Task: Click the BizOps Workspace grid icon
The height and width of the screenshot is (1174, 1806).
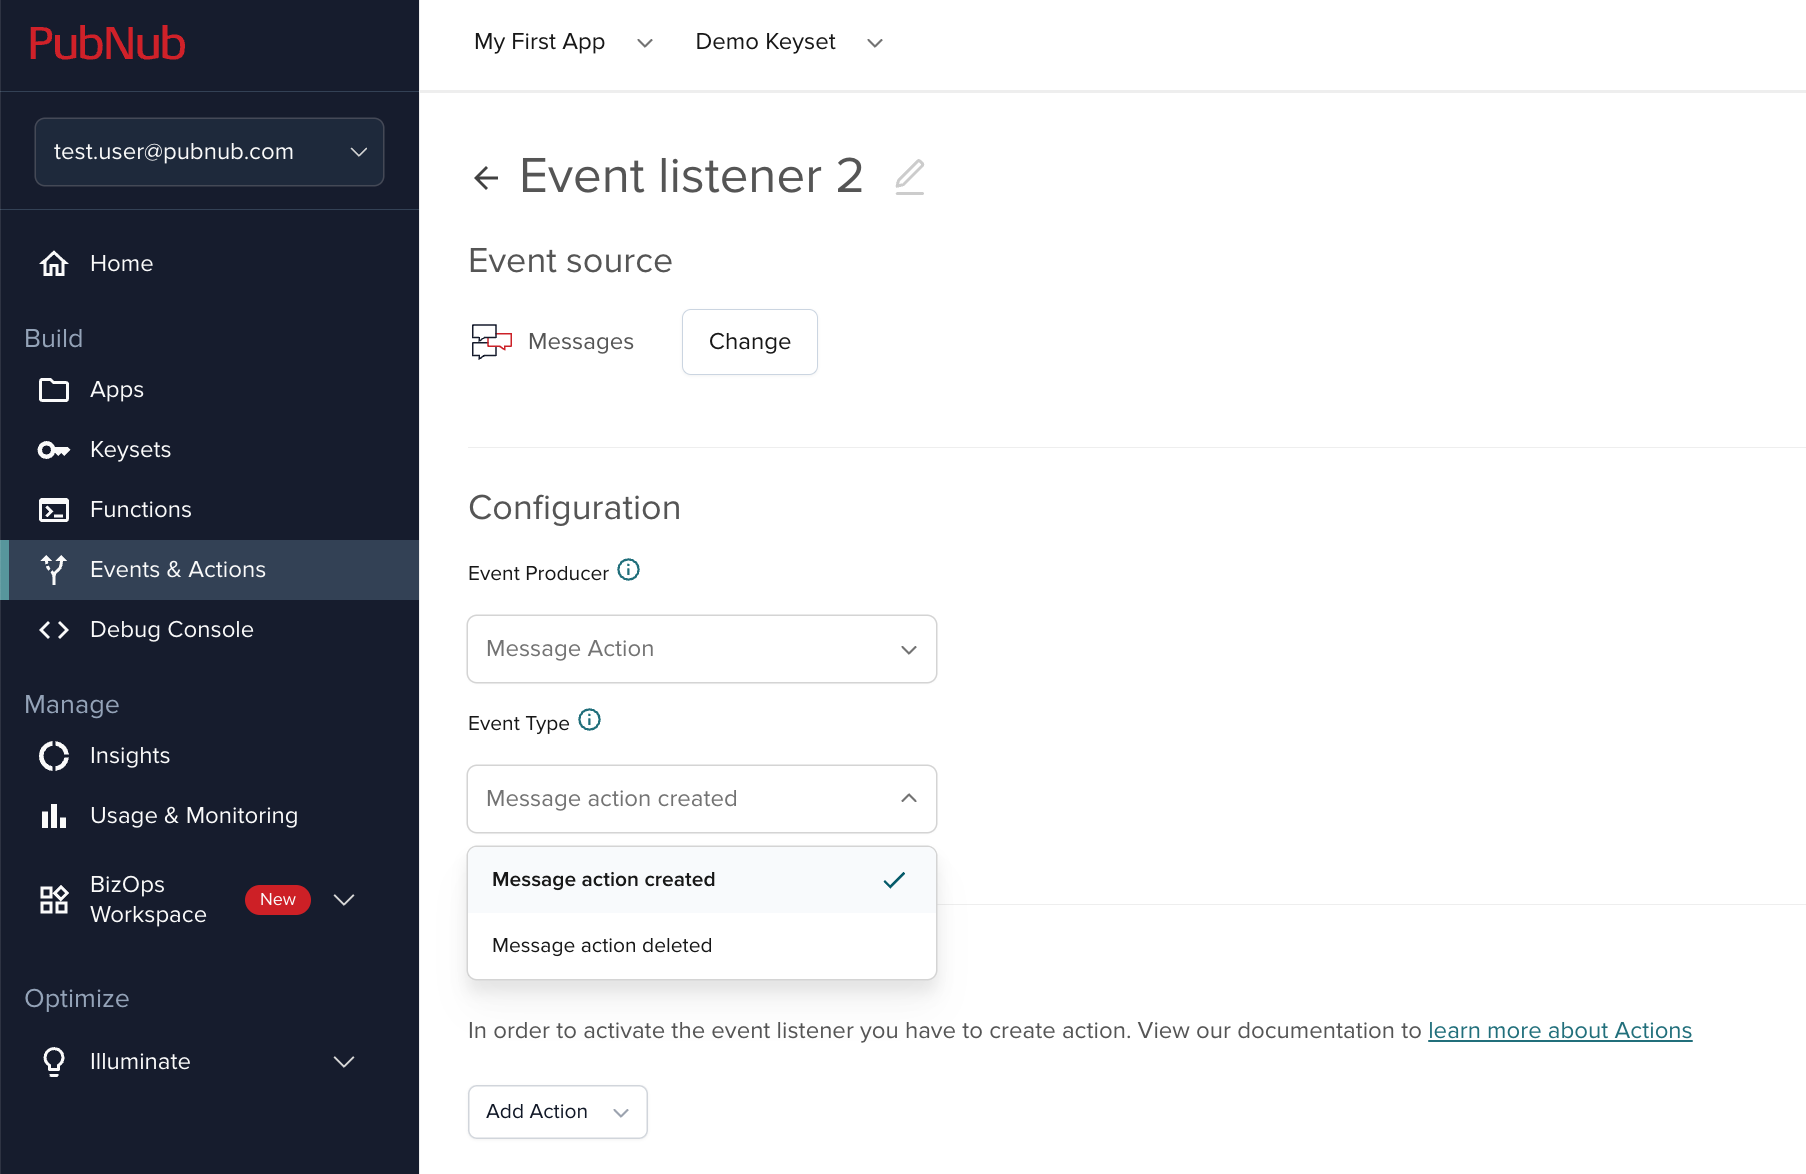Action: tap(53, 899)
